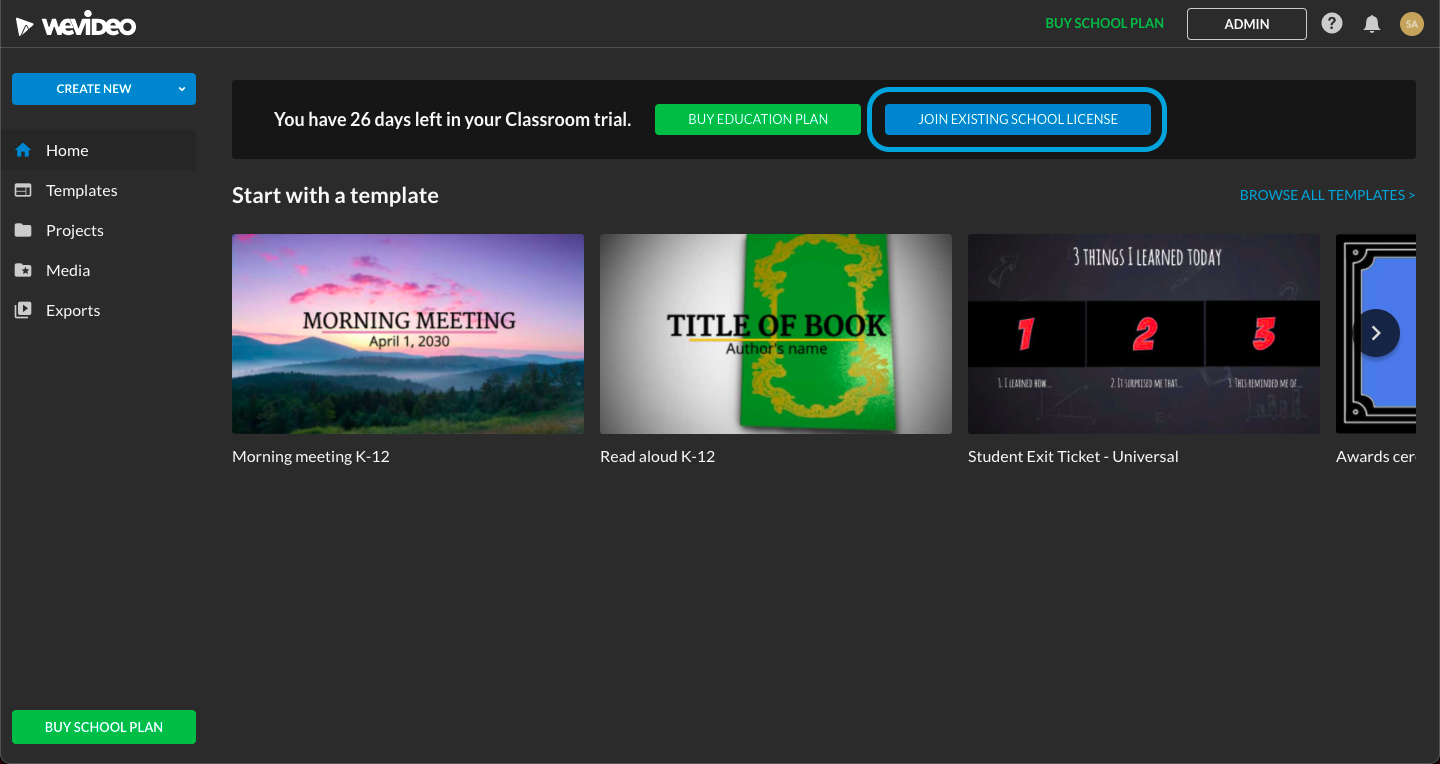Click the Buy School Plan button in sidebar
This screenshot has height=764, width=1440.
pos(104,727)
